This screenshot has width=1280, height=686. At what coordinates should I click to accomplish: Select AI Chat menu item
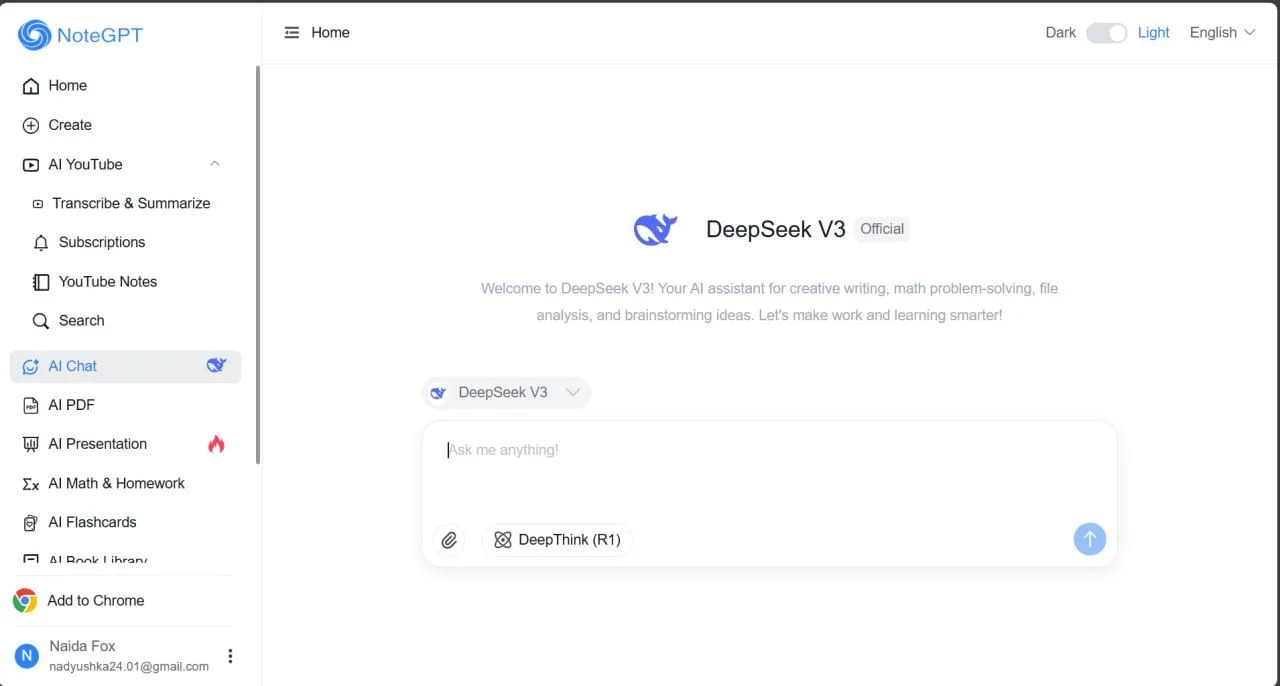[125, 366]
